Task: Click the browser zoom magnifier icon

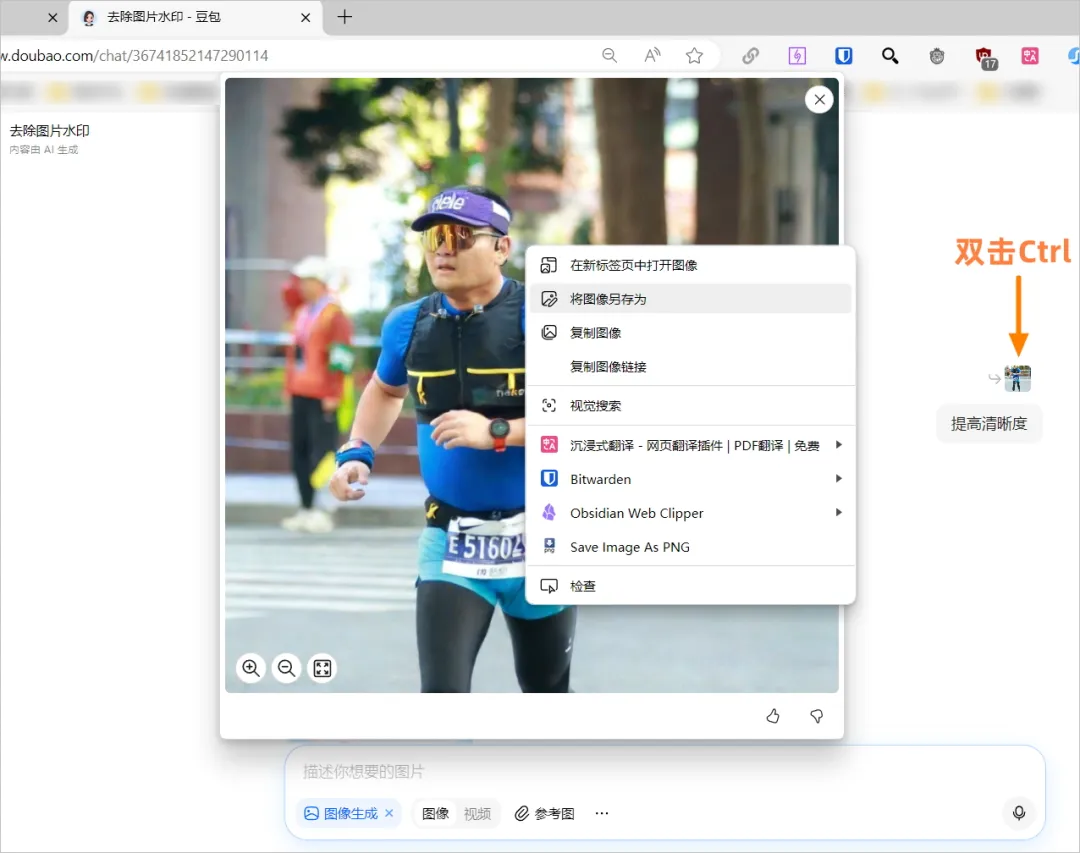Action: pyautogui.click(x=610, y=56)
